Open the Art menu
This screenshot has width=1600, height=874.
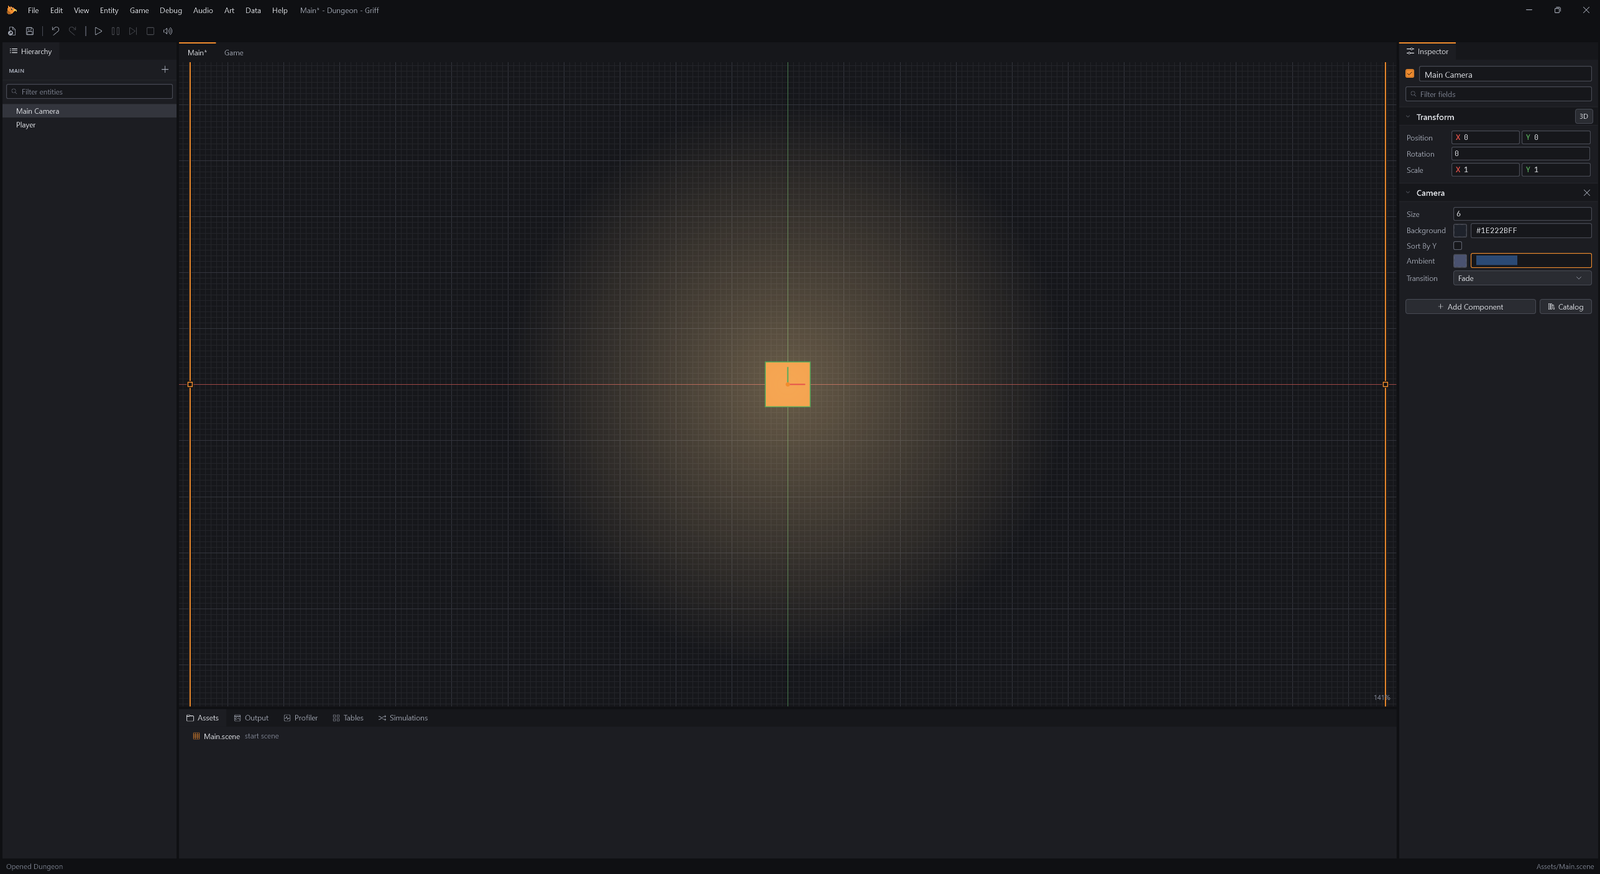(x=229, y=10)
